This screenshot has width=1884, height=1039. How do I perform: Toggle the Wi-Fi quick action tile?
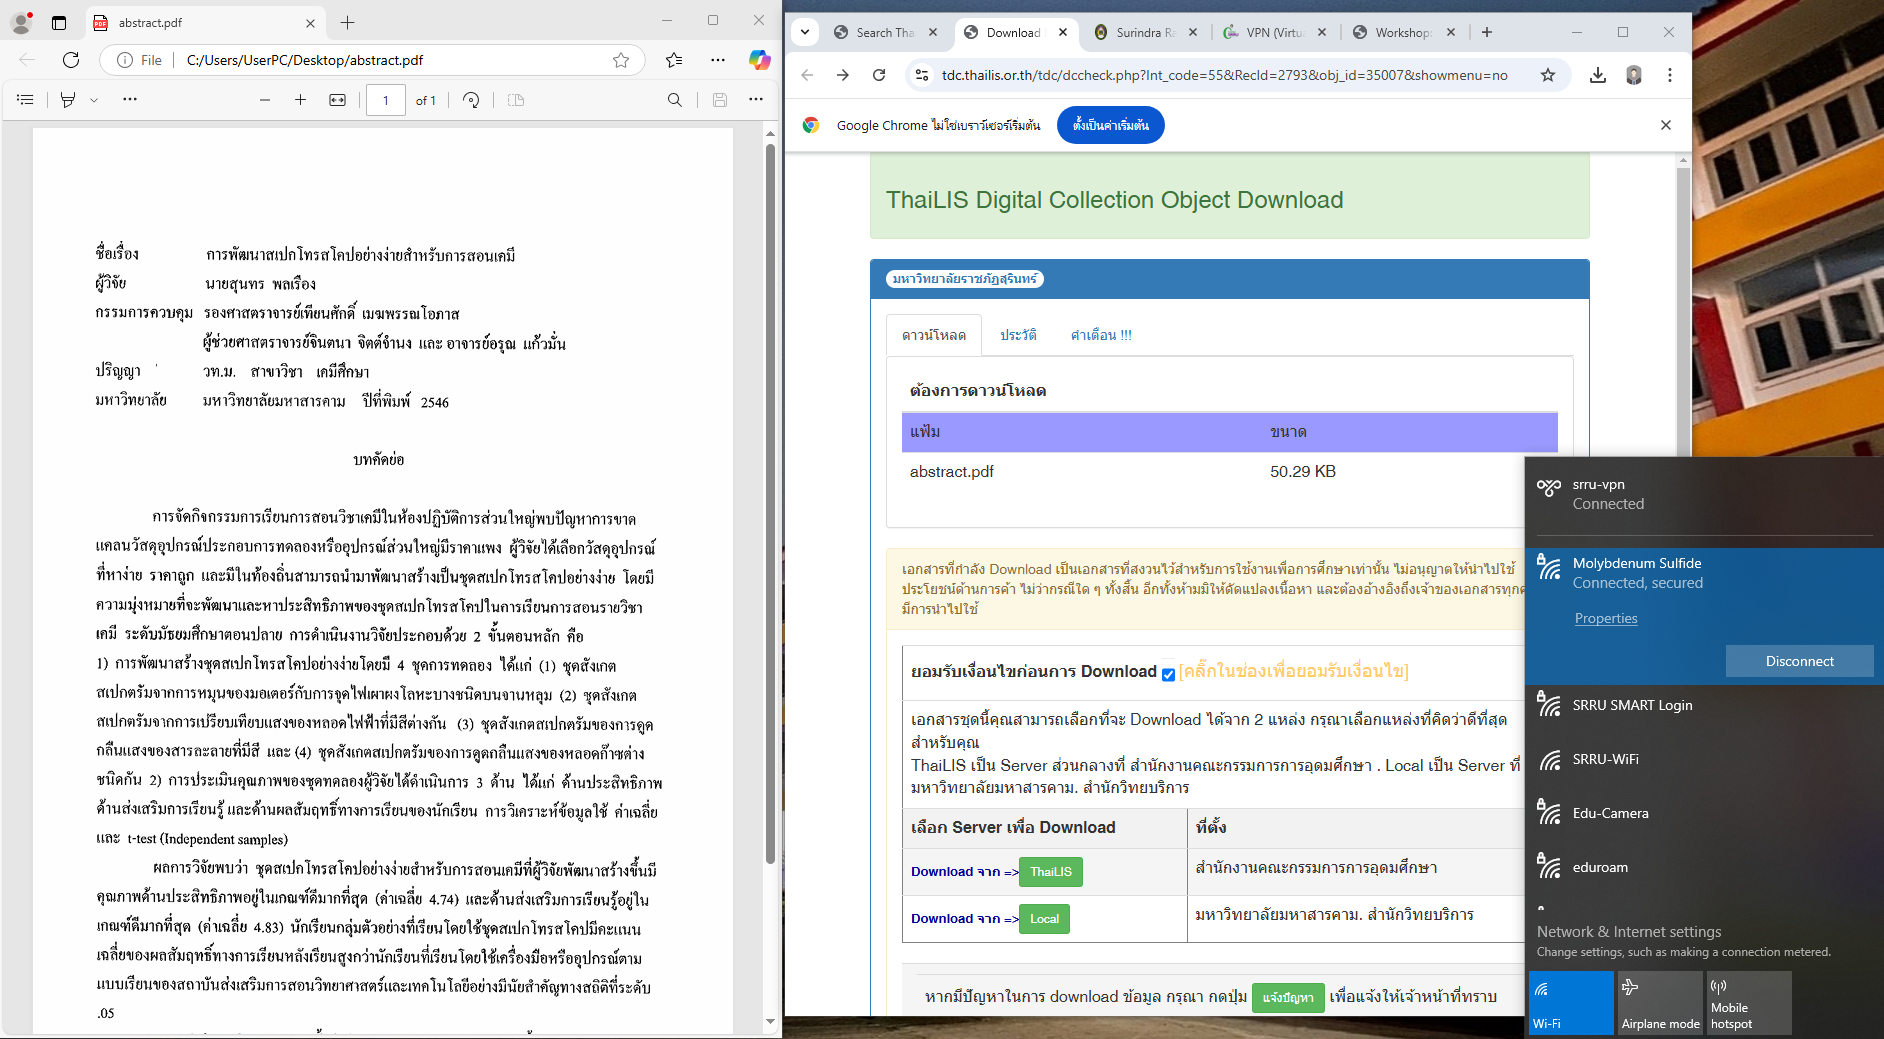coord(1570,1003)
